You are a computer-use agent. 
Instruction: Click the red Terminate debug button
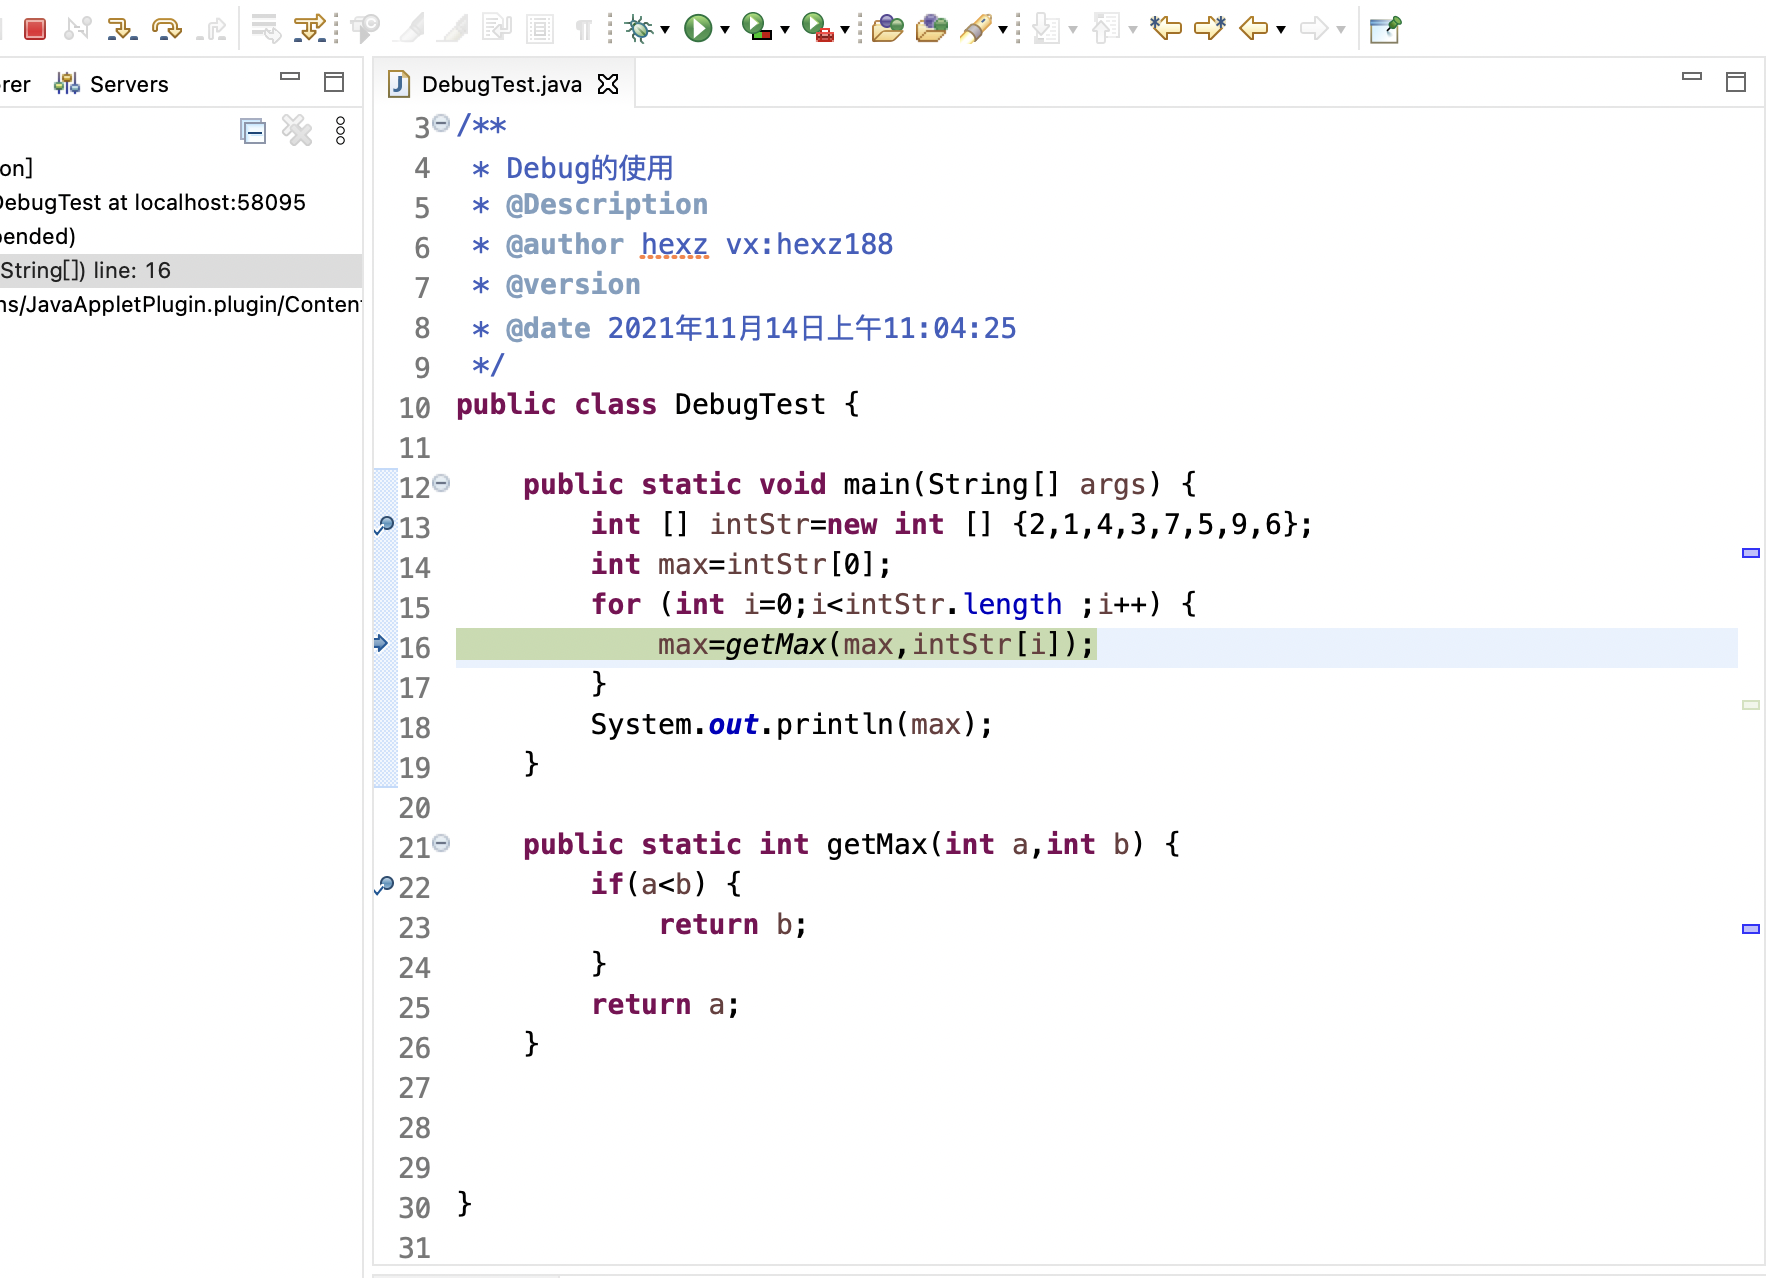click(35, 29)
